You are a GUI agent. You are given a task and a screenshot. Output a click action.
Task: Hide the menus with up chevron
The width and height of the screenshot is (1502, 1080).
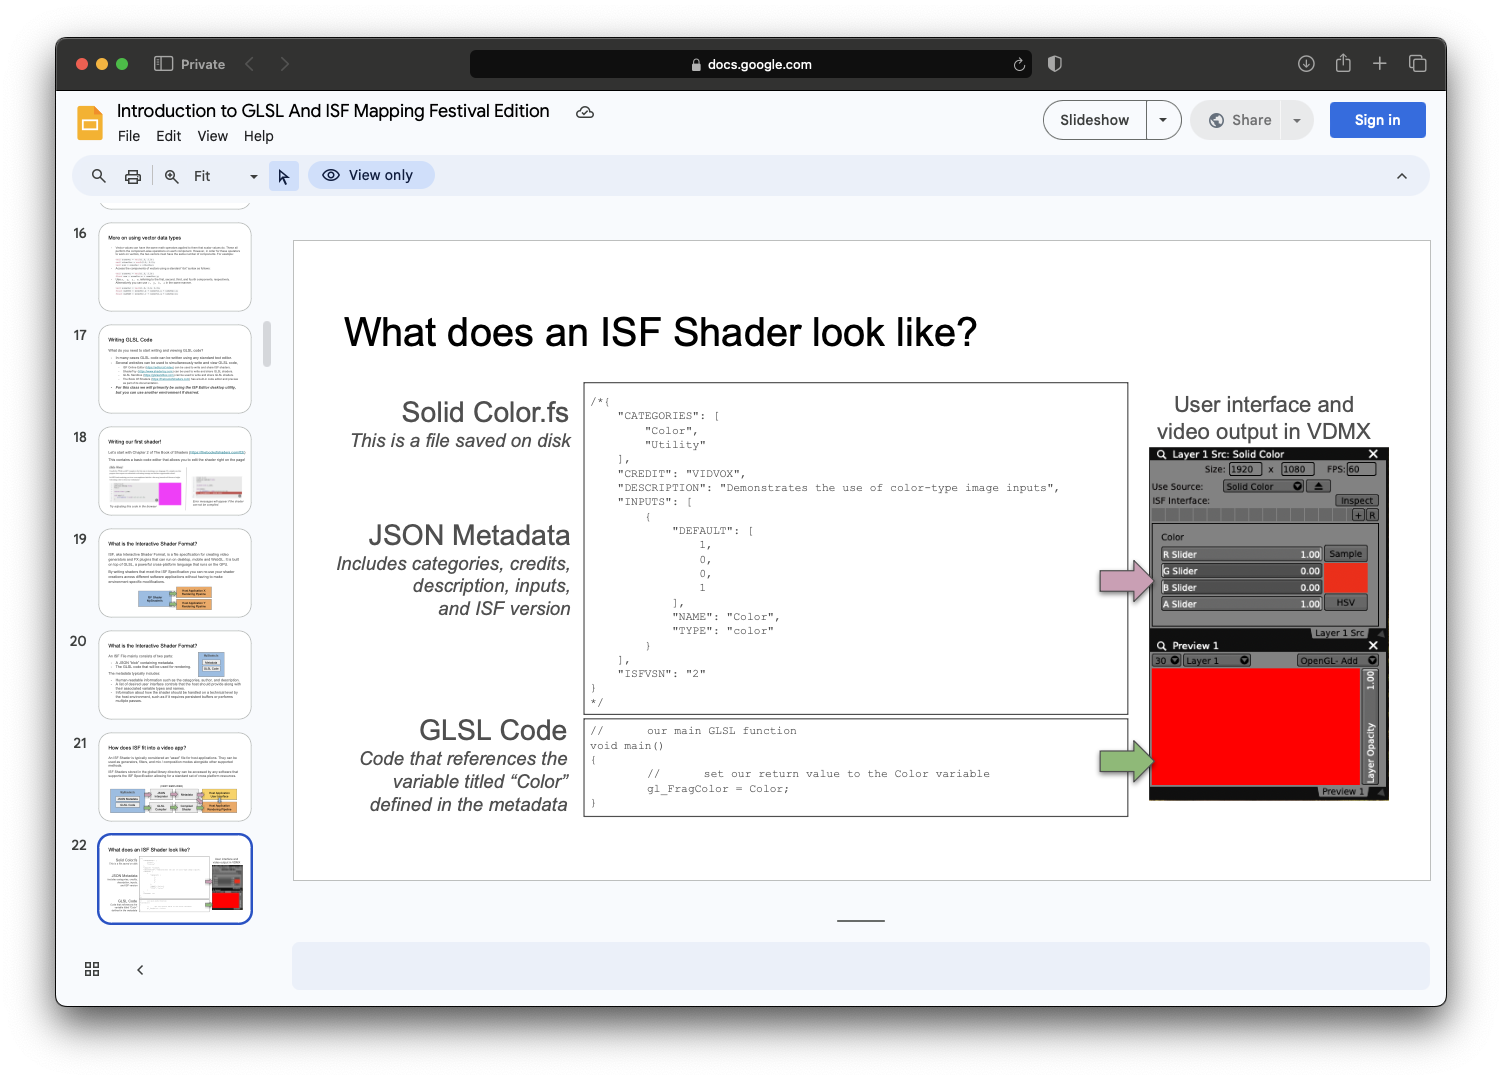(x=1402, y=176)
